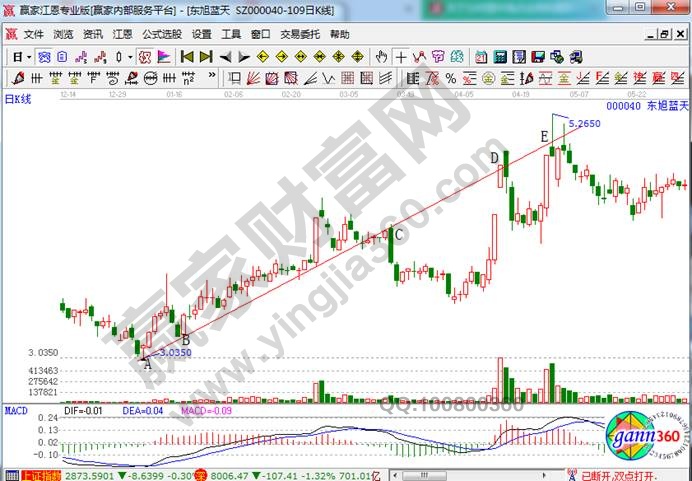Jump to first bar arrow icon
Viewport: 692px width, 481px height.
[186, 55]
